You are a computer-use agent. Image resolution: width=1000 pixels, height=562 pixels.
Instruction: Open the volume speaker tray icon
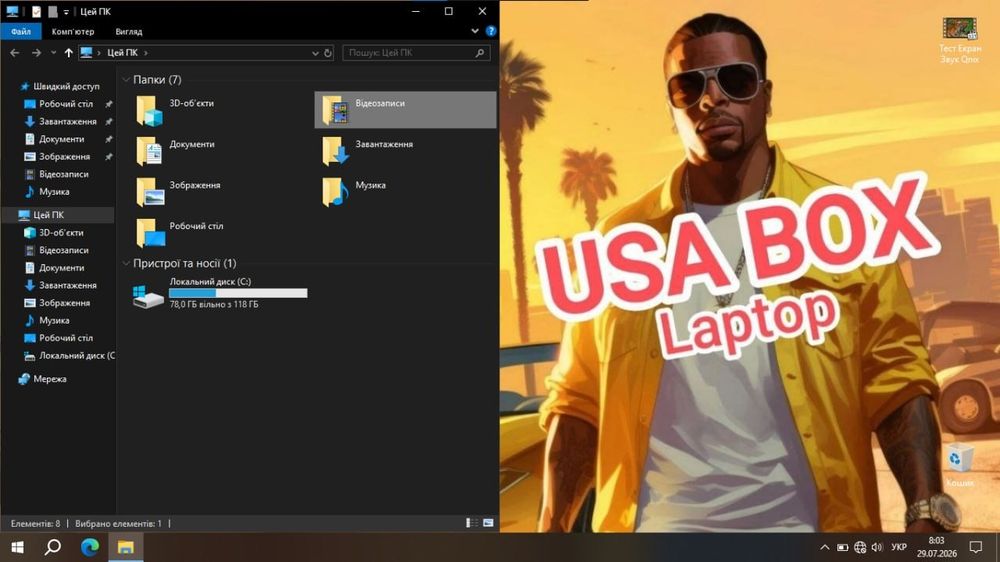(878, 547)
